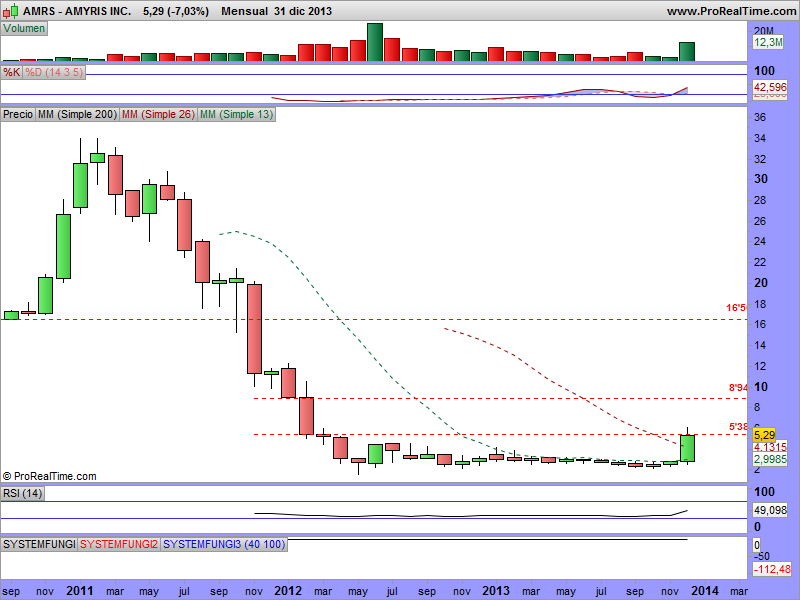This screenshot has height=600, width=800.
Task: Click the 2013 label on time axis
Action: coord(496,591)
